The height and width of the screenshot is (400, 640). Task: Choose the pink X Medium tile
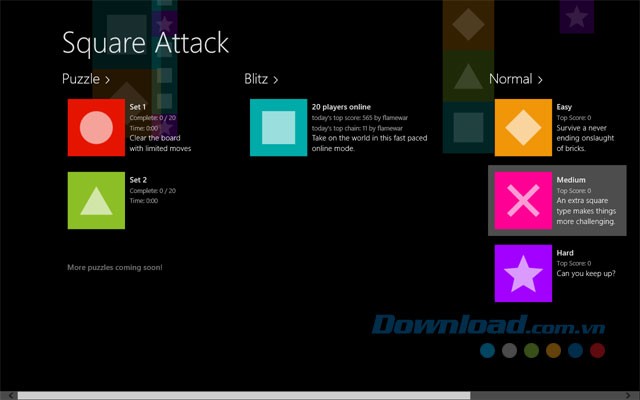pyautogui.click(x=523, y=200)
